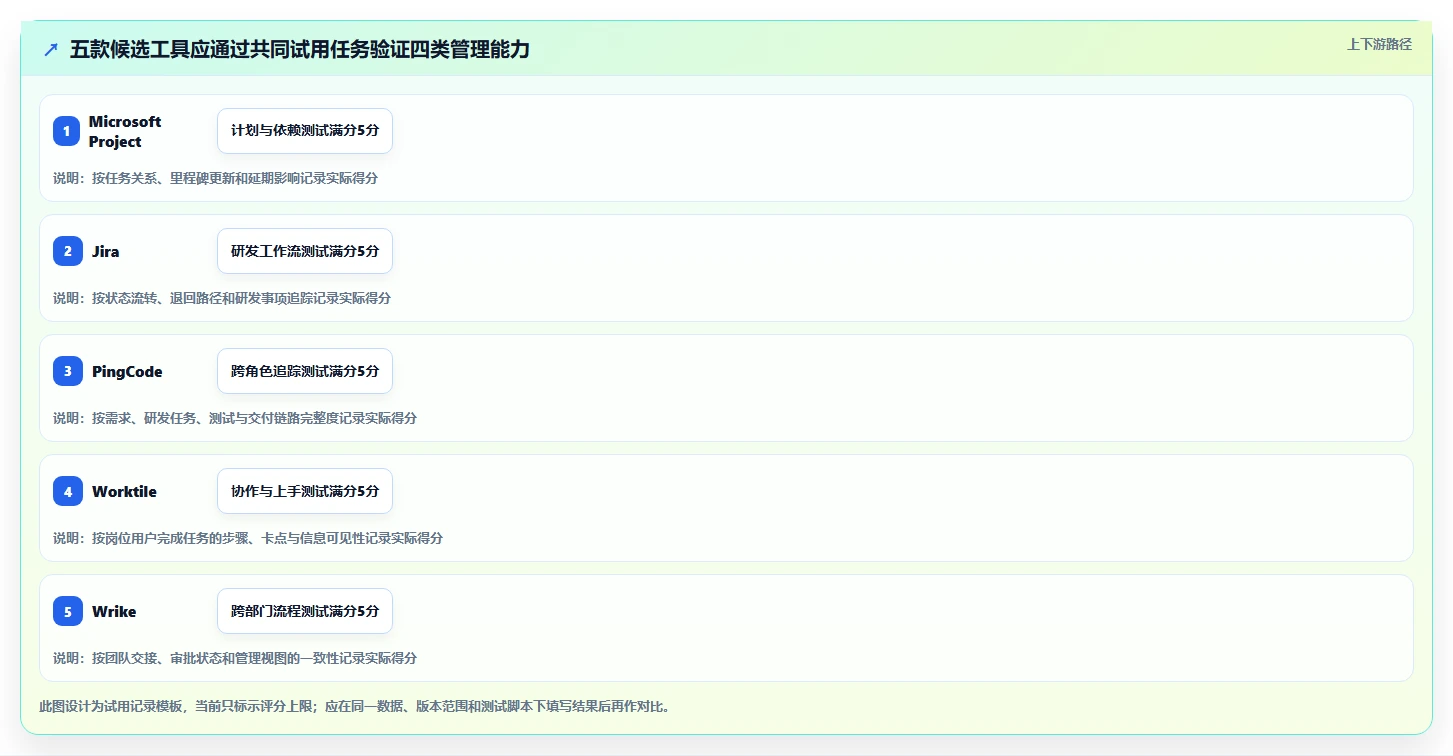Select the 跨角色追踪测试满分5分 pill
Image resolution: width=1453 pixels, height=756 pixels.
click(x=305, y=371)
